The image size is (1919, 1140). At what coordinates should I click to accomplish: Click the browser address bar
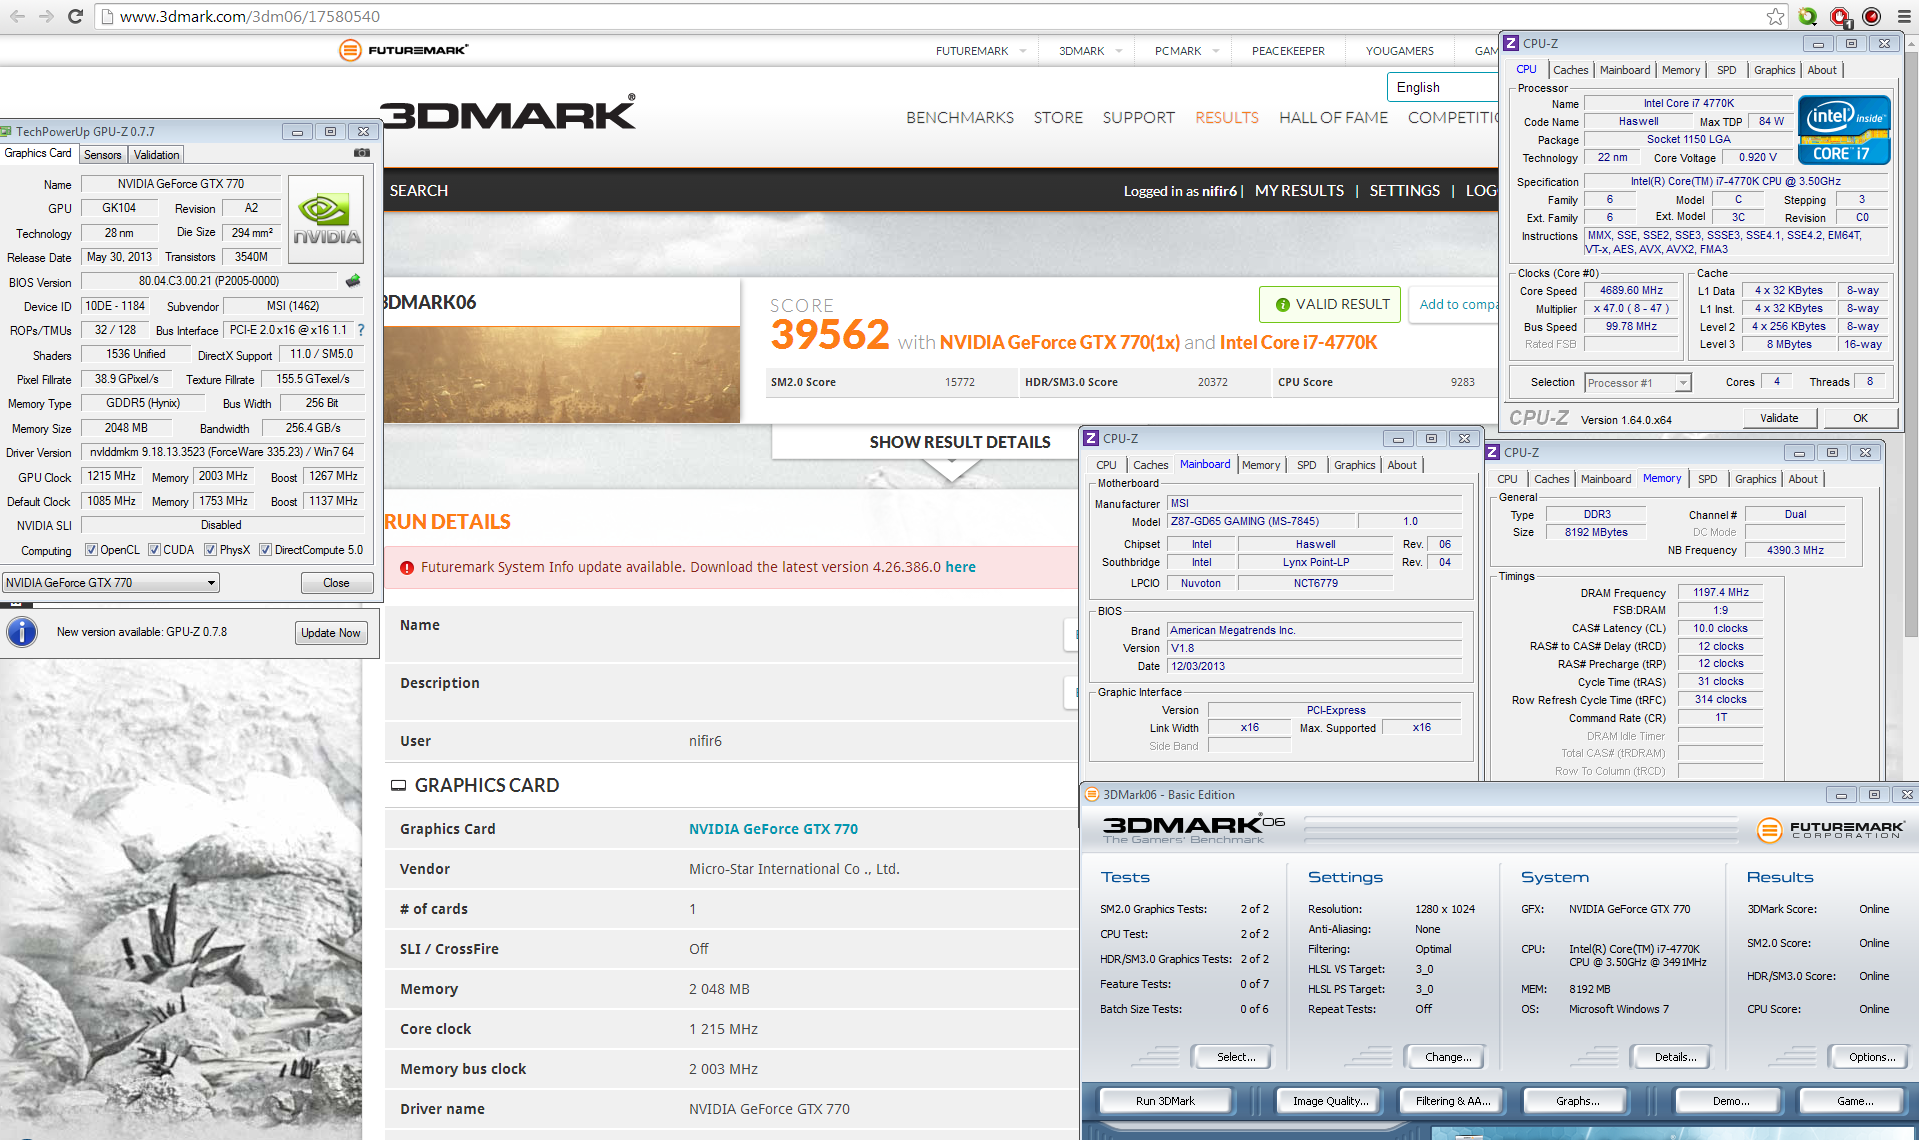940,16
